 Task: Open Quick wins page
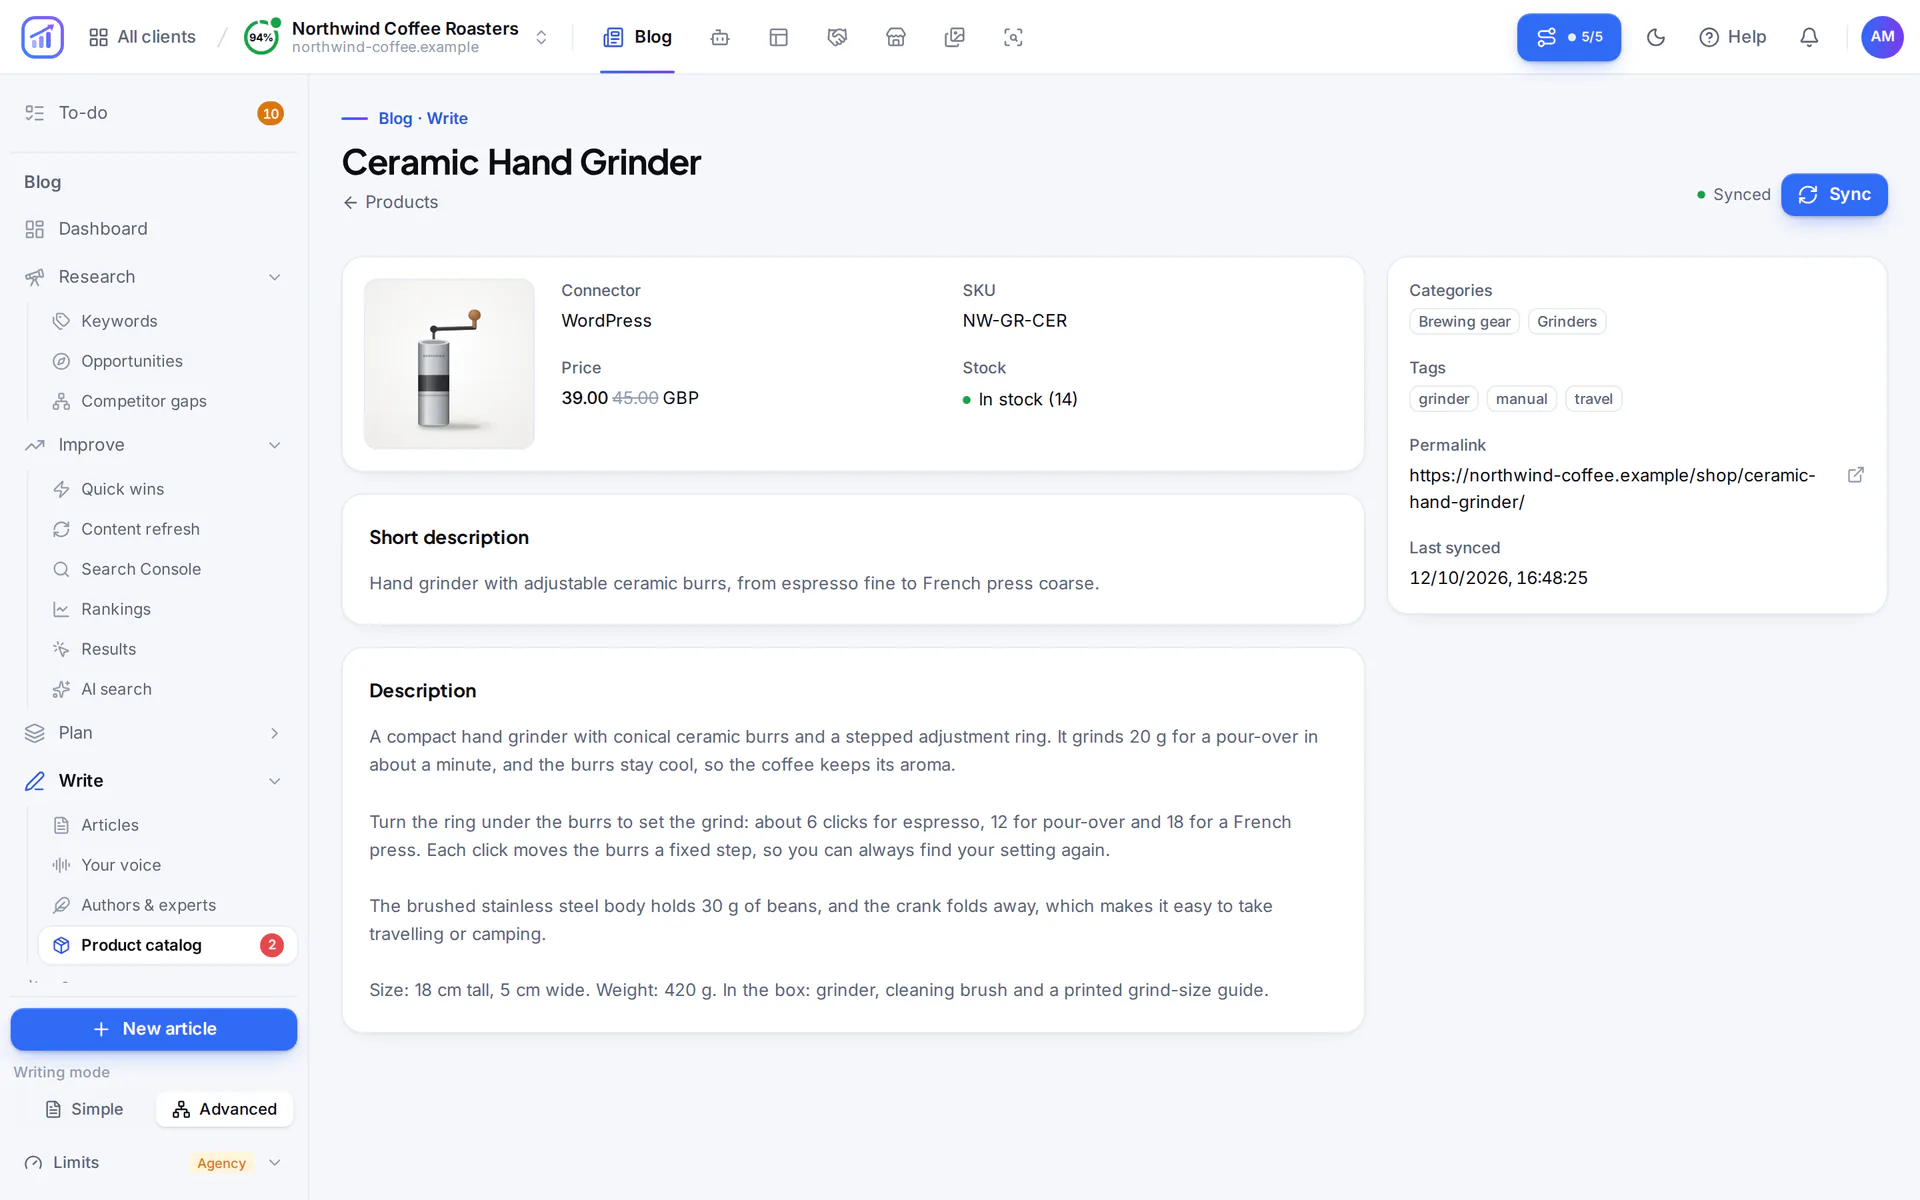[x=168, y=489]
